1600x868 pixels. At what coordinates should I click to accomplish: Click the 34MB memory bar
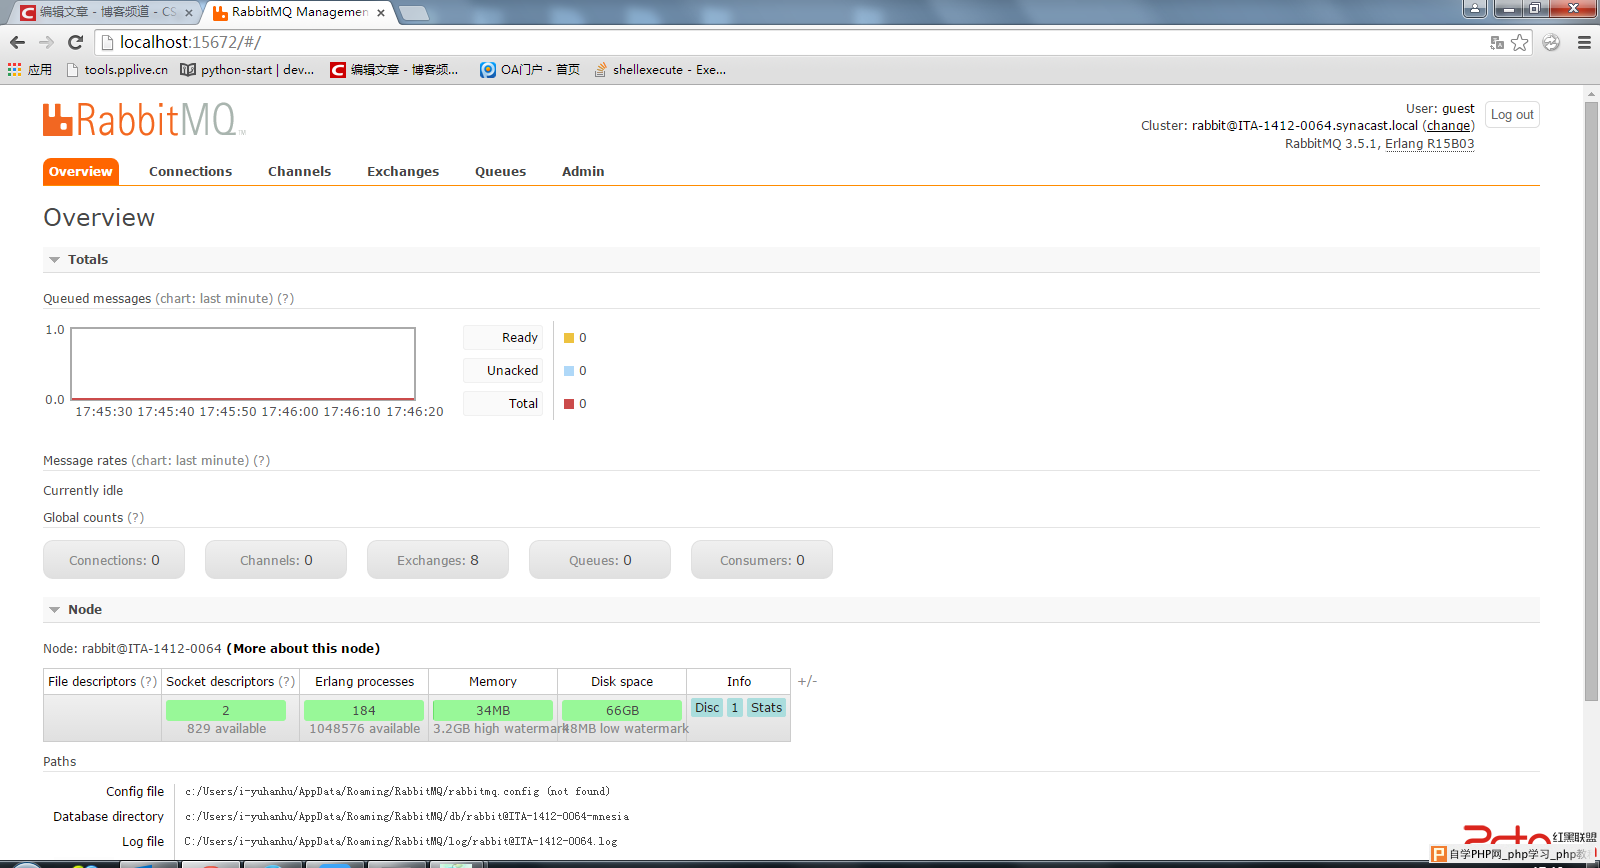click(493, 710)
